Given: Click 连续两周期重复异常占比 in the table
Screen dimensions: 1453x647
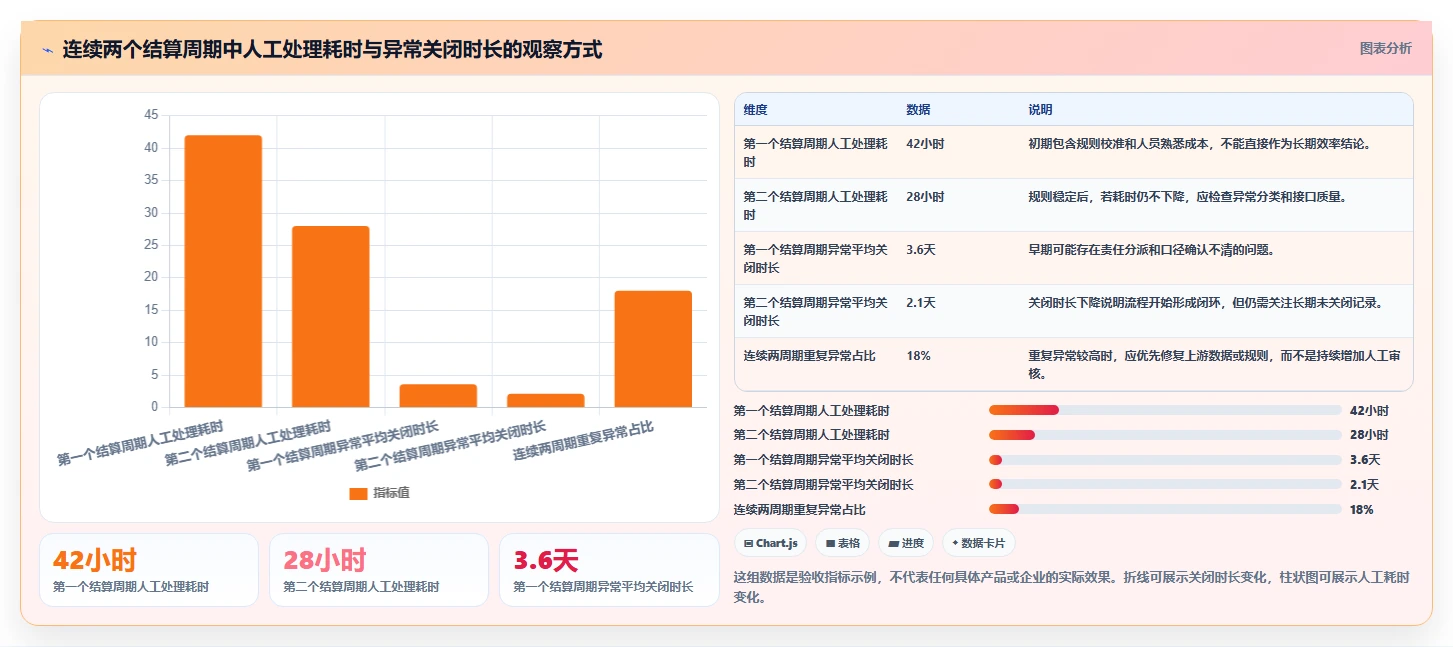Looking at the screenshot, I should pos(809,355).
